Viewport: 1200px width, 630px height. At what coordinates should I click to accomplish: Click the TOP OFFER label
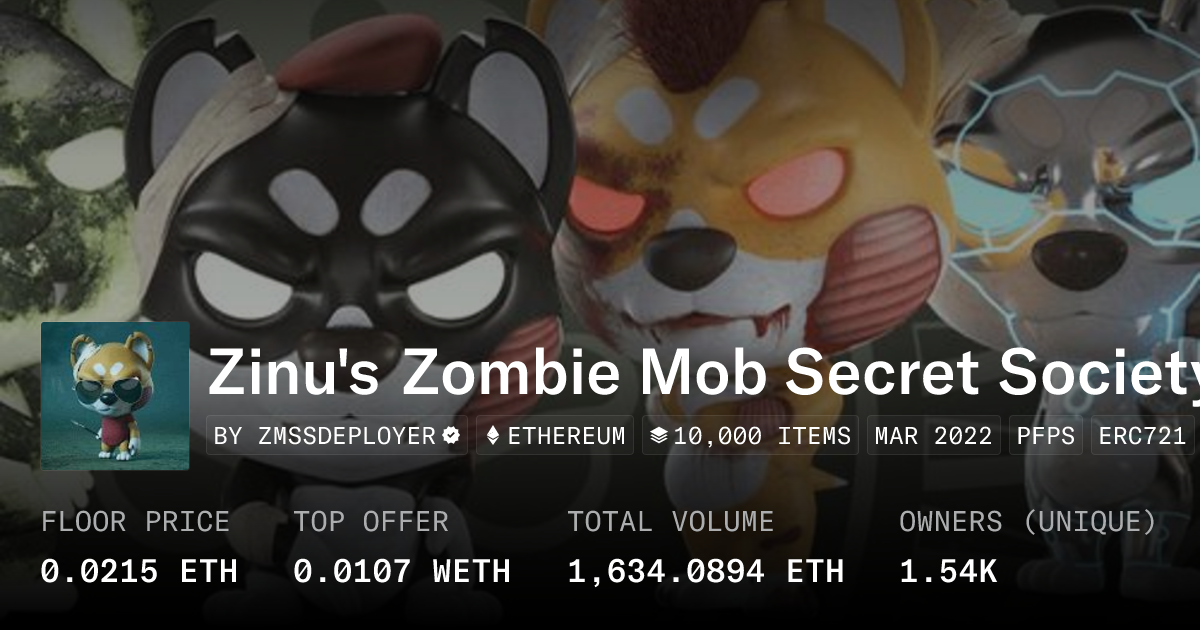point(371,522)
